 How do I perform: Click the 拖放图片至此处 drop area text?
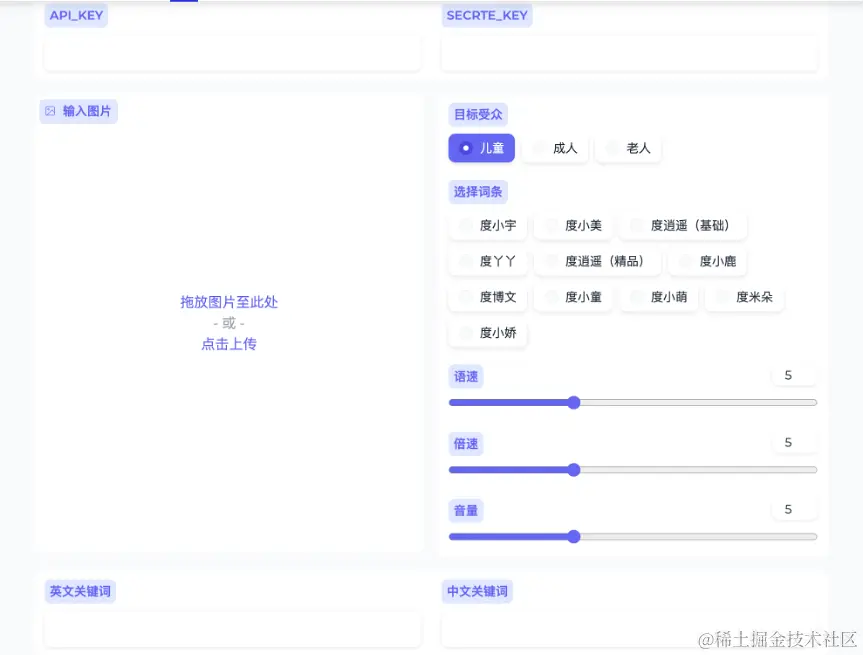click(229, 302)
